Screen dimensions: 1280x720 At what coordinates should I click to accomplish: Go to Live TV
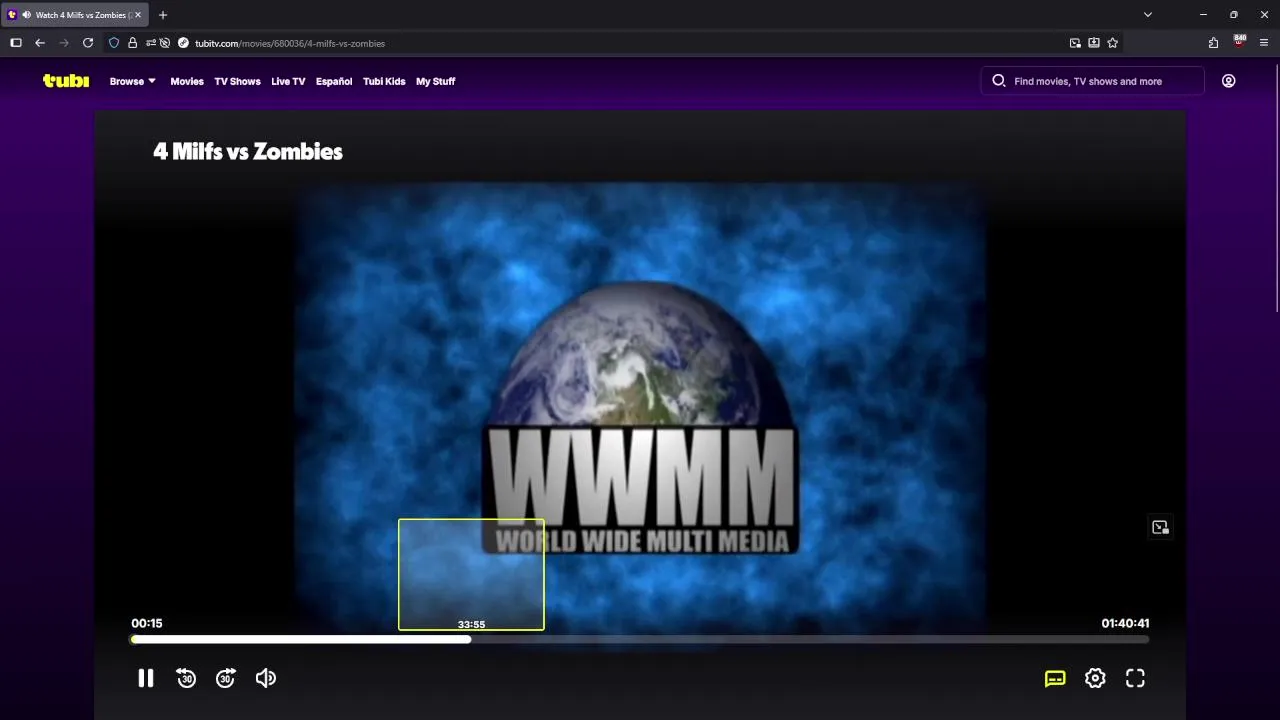pos(288,81)
